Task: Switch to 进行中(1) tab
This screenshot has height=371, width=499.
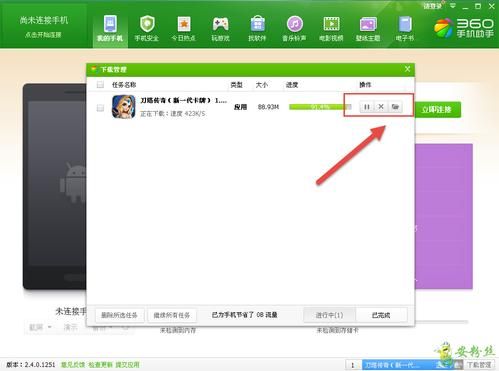Action: (329, 315)
